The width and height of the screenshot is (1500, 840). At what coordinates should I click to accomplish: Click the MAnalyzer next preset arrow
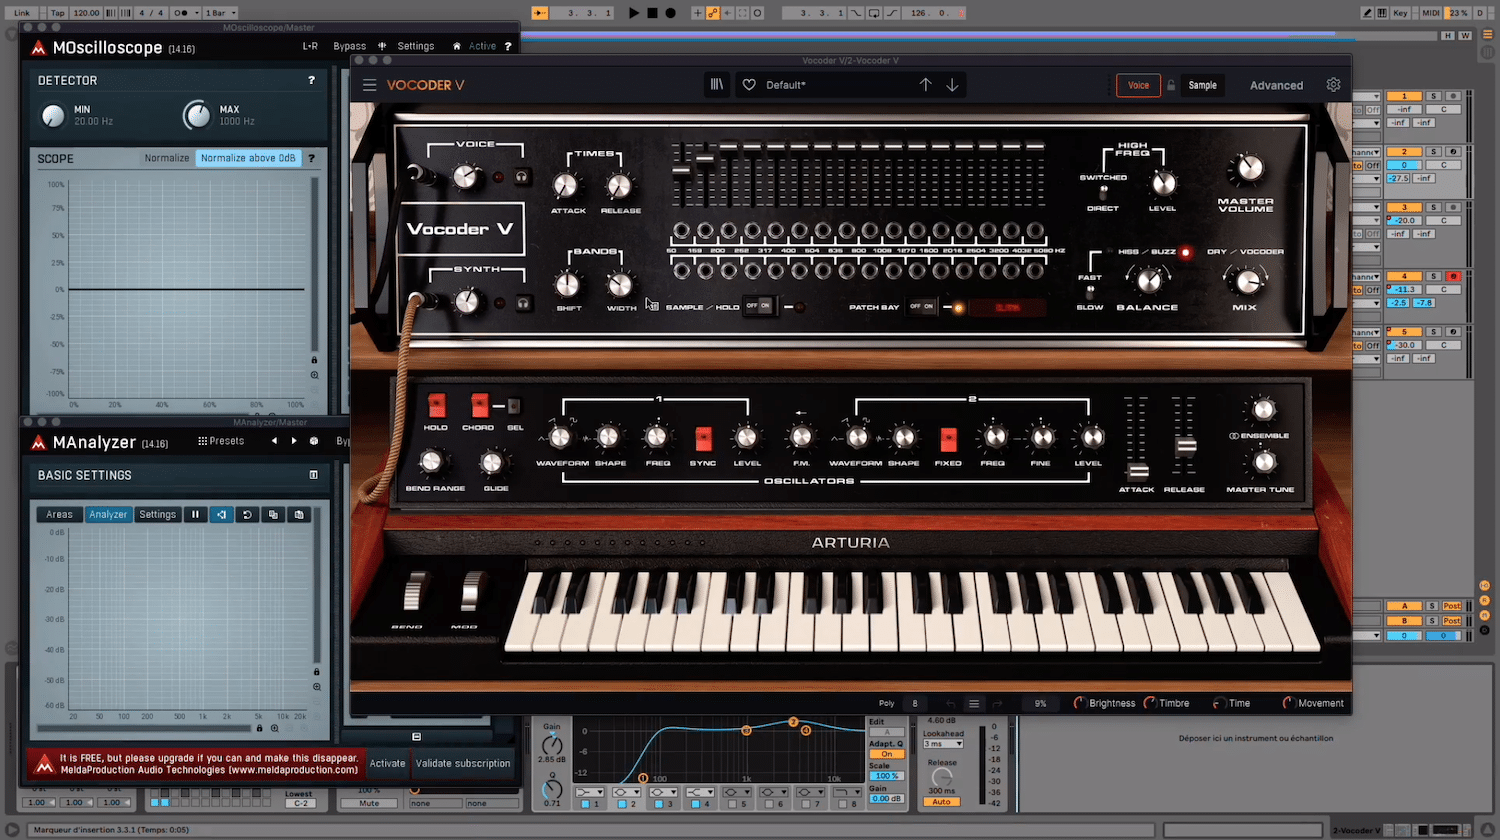294,441
